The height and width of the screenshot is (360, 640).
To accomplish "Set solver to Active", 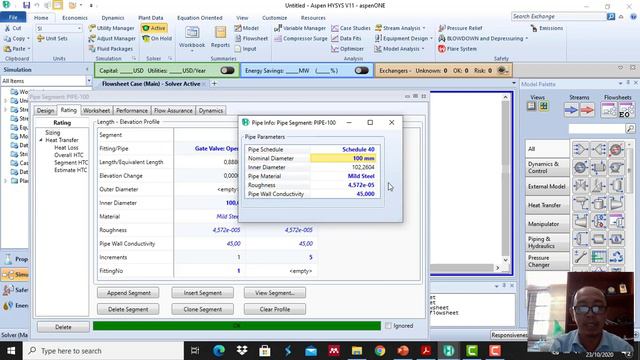I will (x=153, y=28).
